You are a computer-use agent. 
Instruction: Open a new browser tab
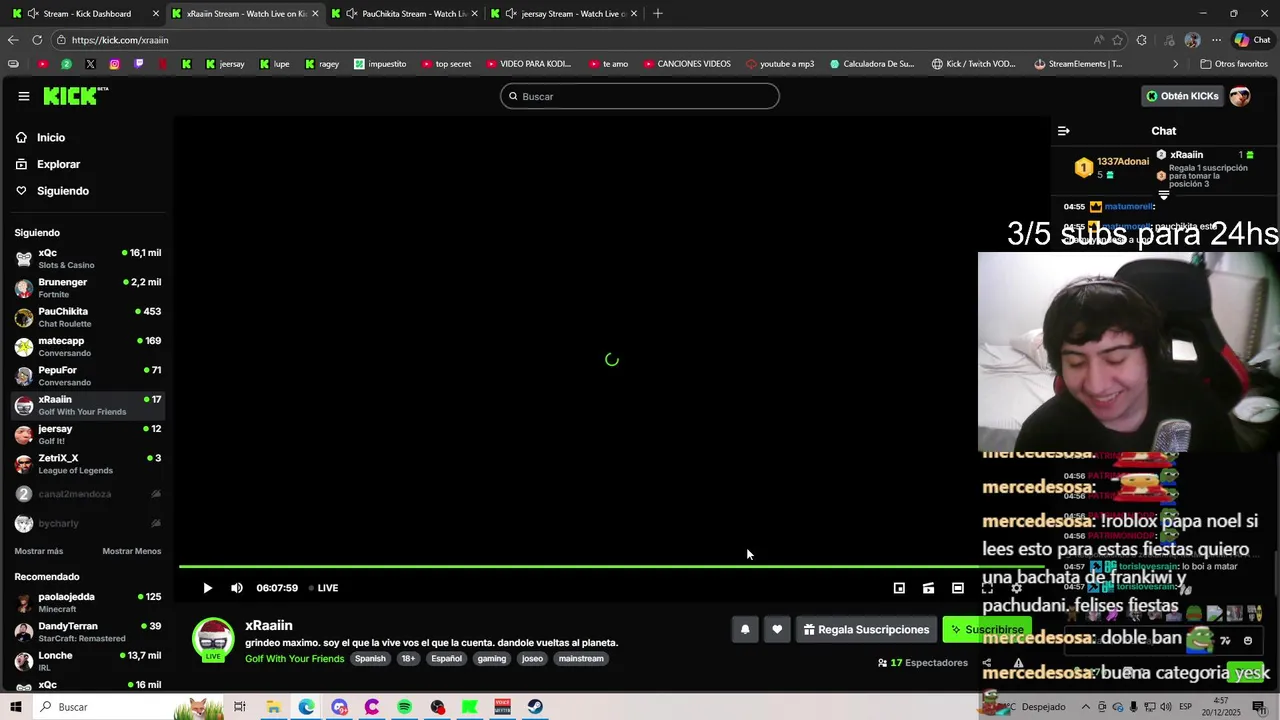pyautogui.click(x=657, y=14)
